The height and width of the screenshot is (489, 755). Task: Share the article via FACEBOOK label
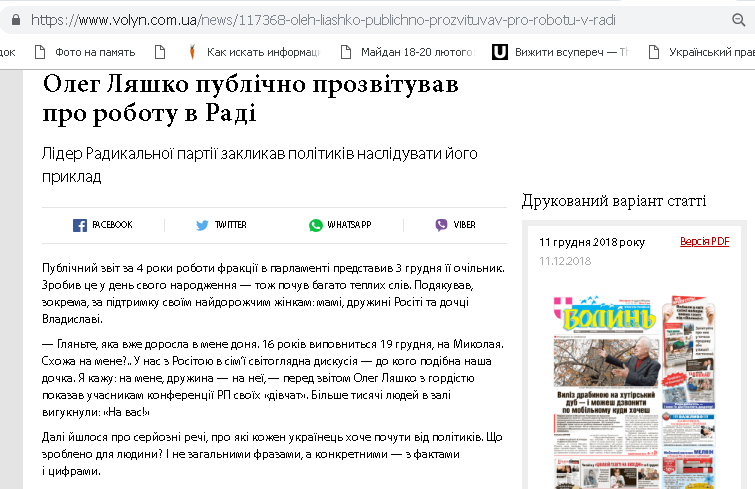point(112,225)
